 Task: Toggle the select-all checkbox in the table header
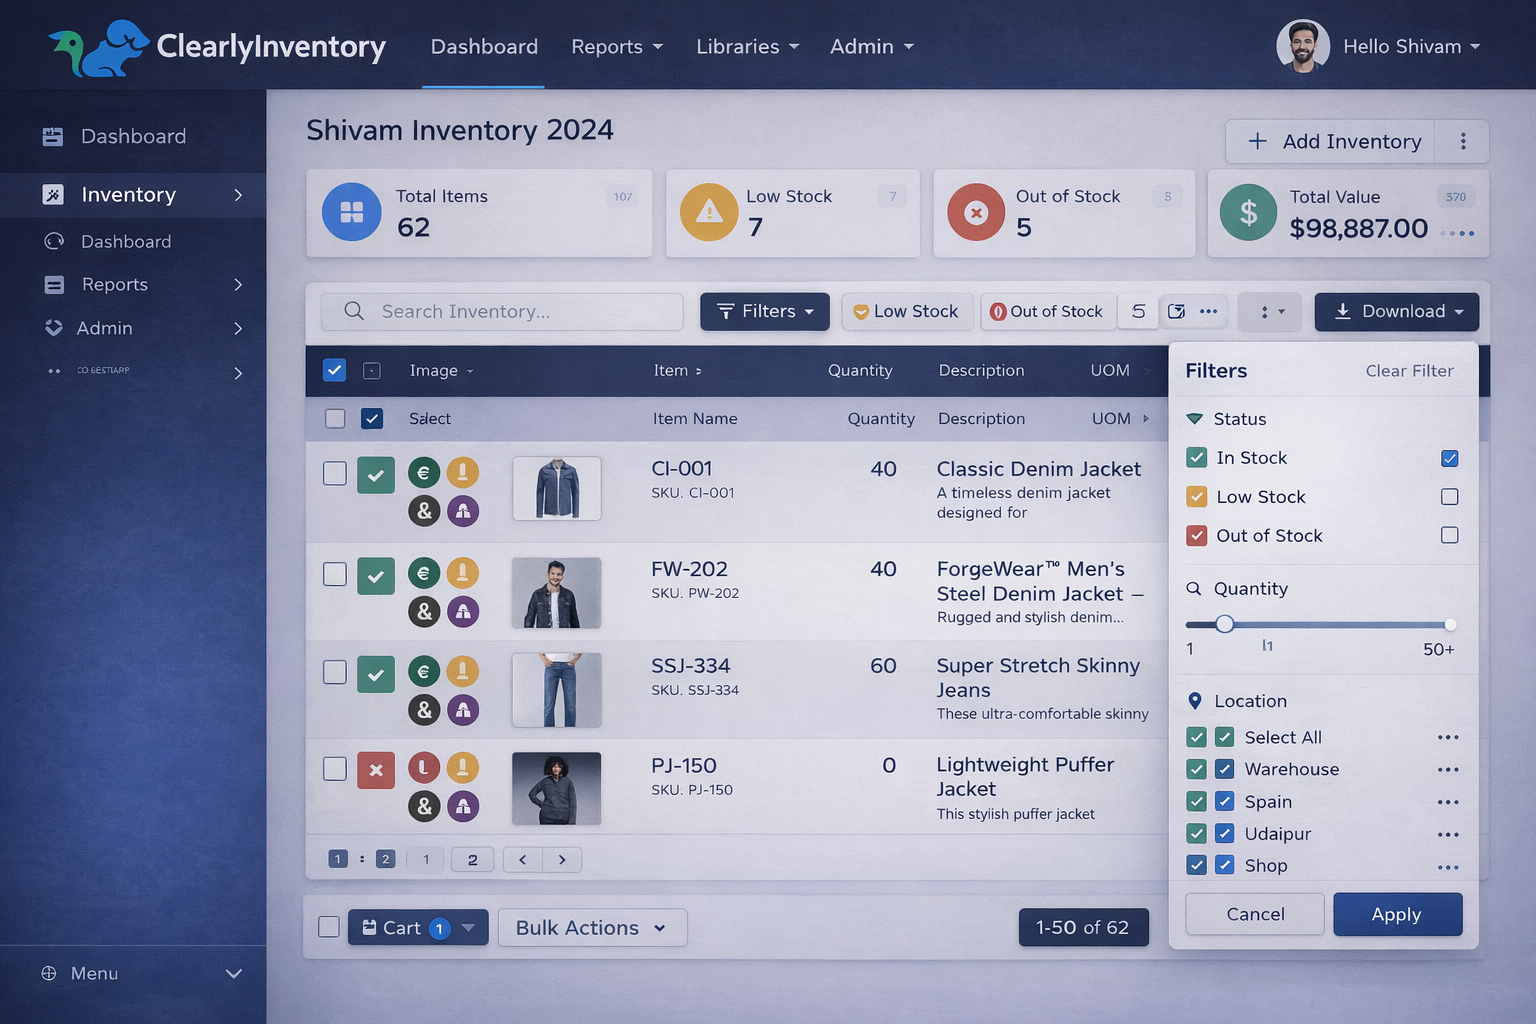[x=334, y=370]
